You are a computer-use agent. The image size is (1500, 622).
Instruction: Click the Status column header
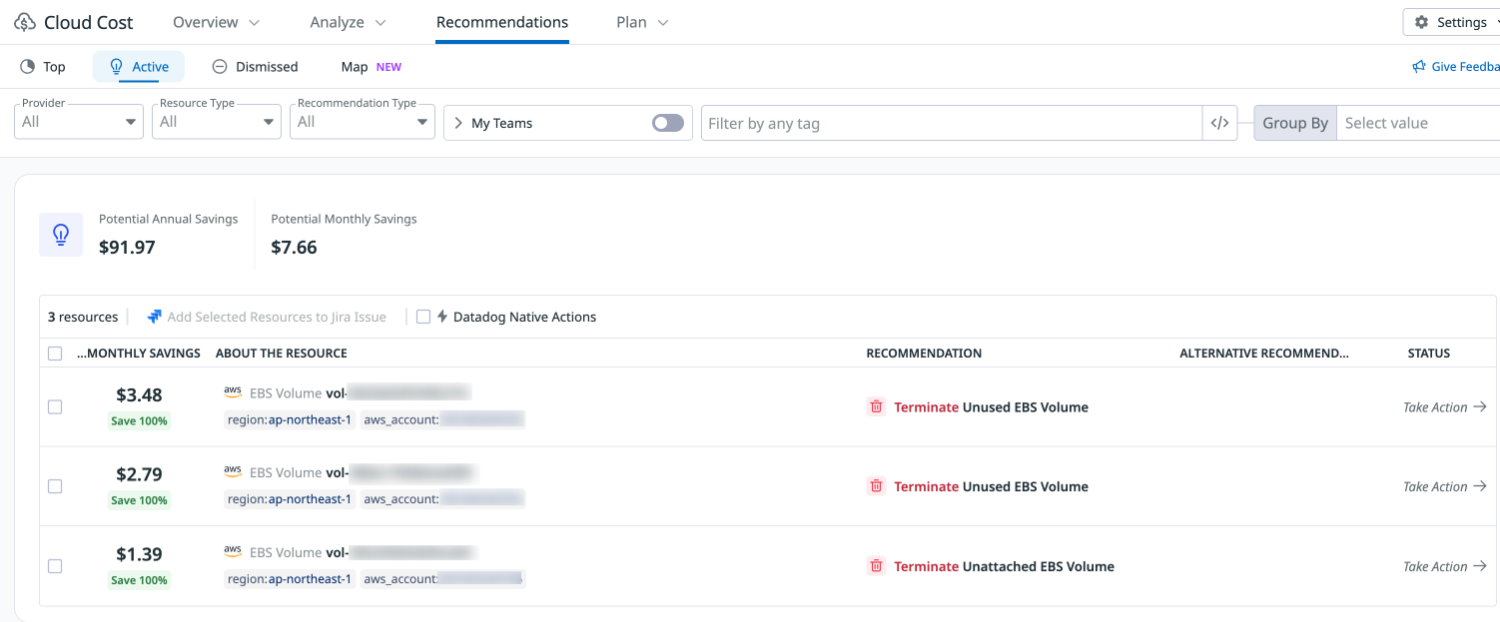point(1429,353)
